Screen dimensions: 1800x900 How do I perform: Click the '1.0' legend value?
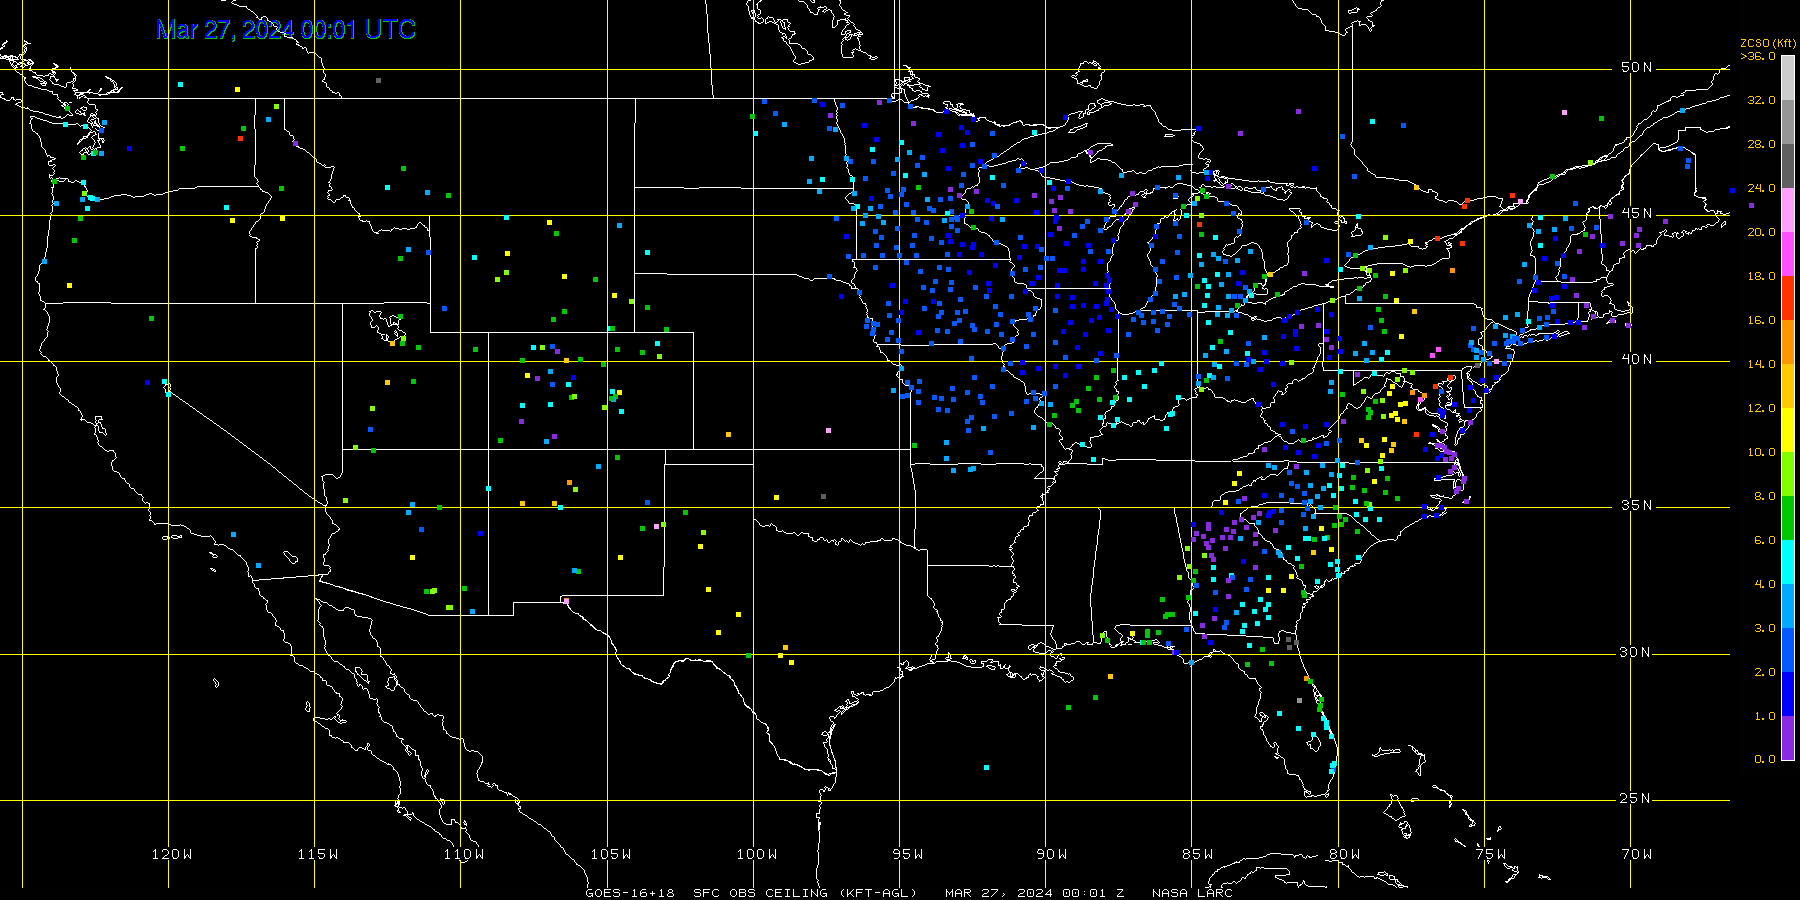[x=1765, y=716]
